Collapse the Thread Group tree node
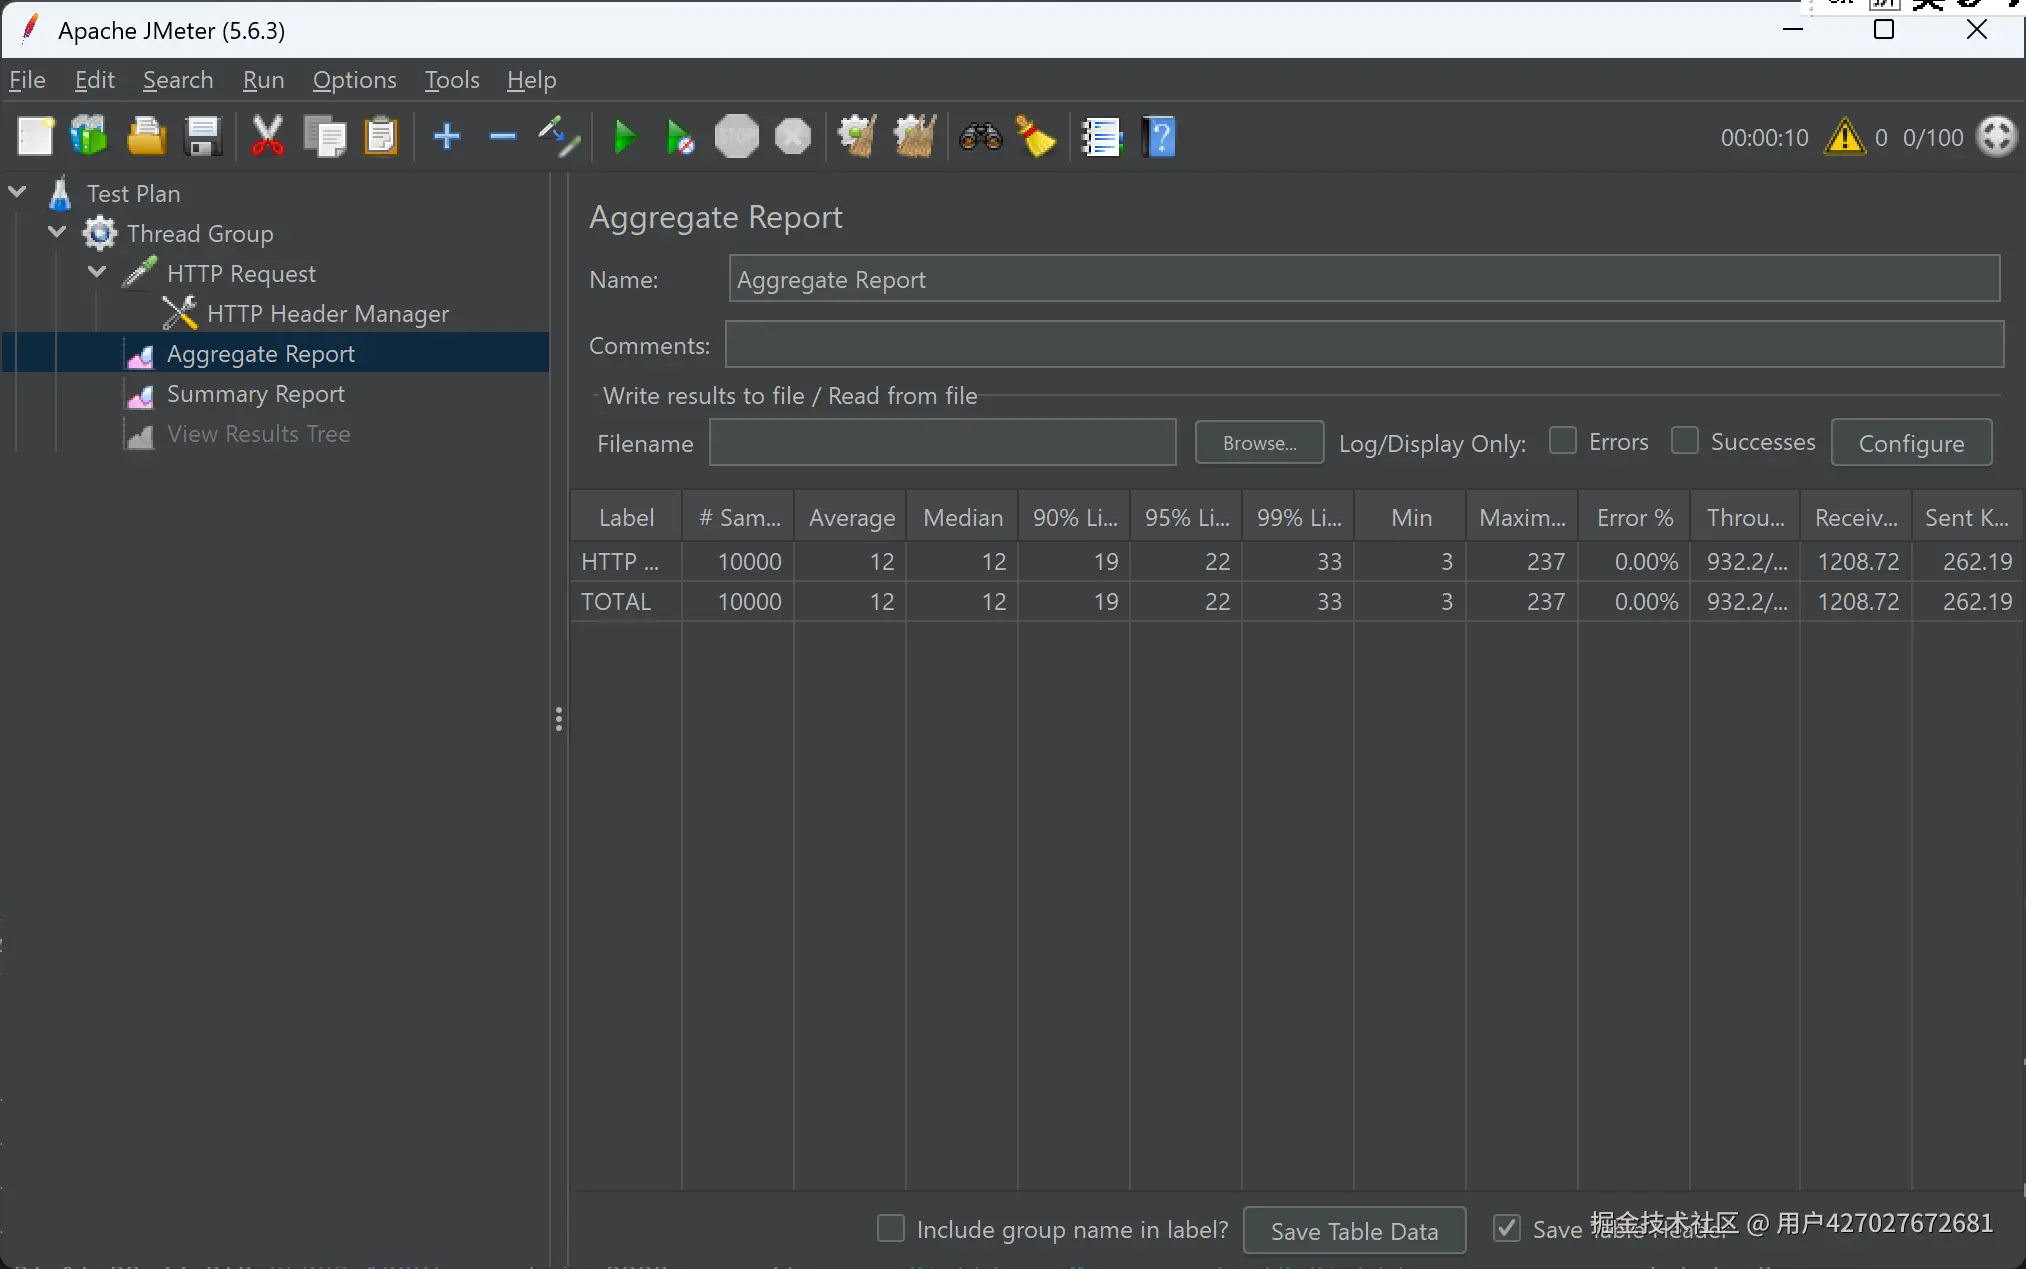 57,232
